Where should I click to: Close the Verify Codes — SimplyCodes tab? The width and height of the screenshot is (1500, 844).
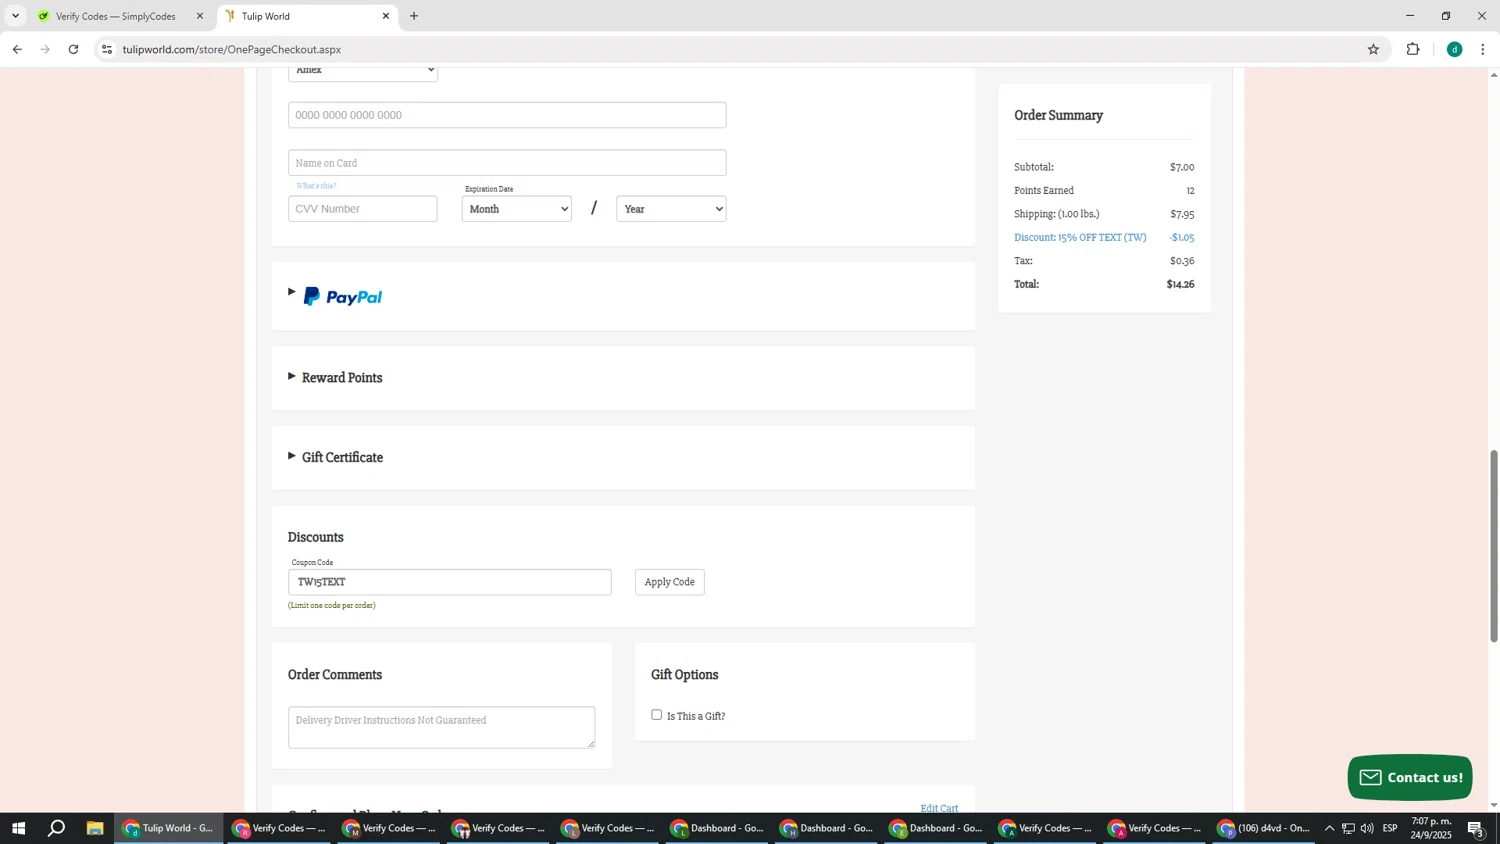pyautogui.click(x=199, y=16)
